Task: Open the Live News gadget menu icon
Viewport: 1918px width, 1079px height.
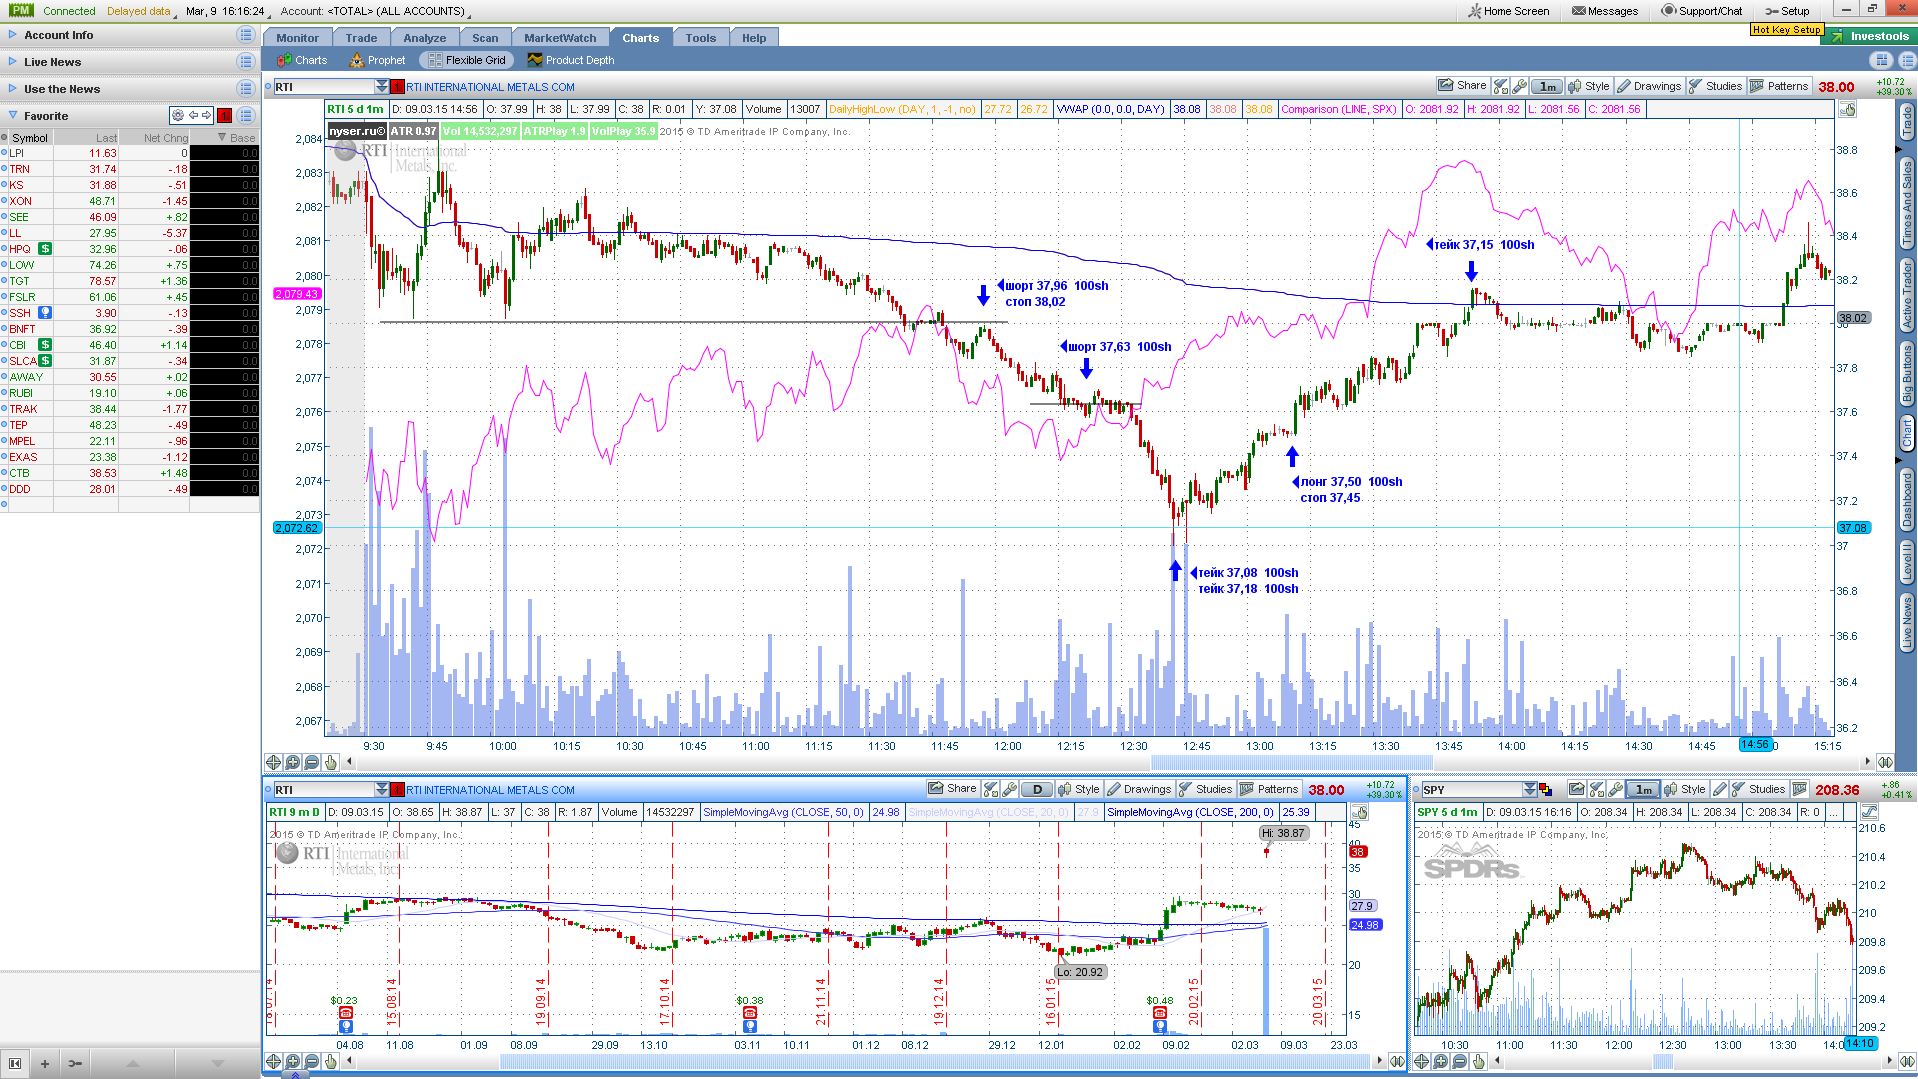Action: (x=245, y=62)
